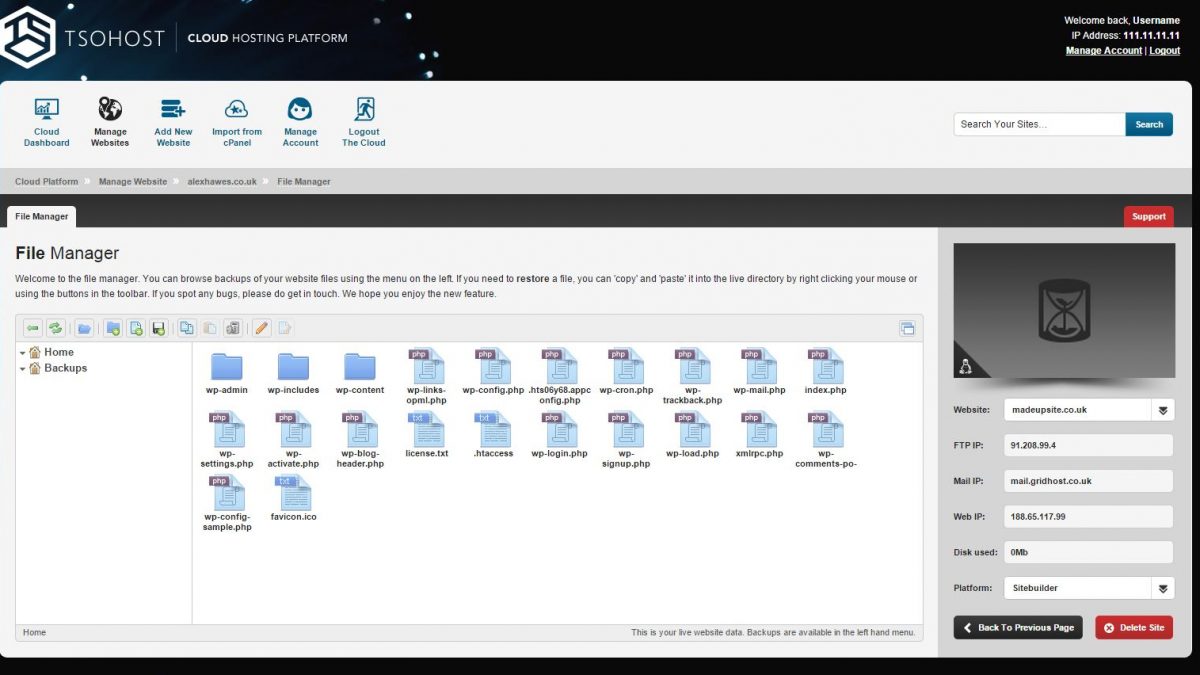The height and width of the screenshot is (675, 1200).
Task: Select the .htaccess file icon
Action: point(493,430)
